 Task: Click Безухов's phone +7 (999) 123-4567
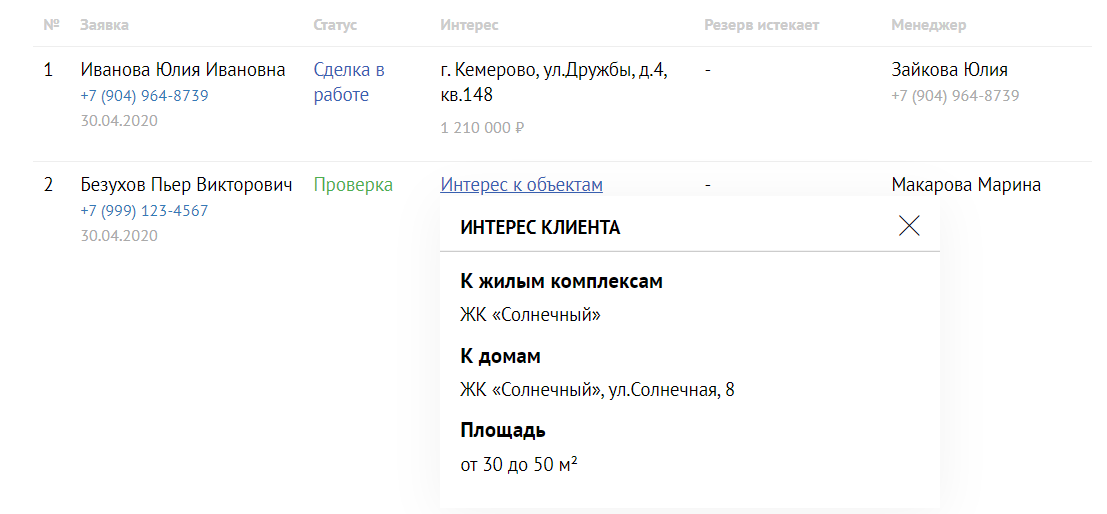pos(145,210)
